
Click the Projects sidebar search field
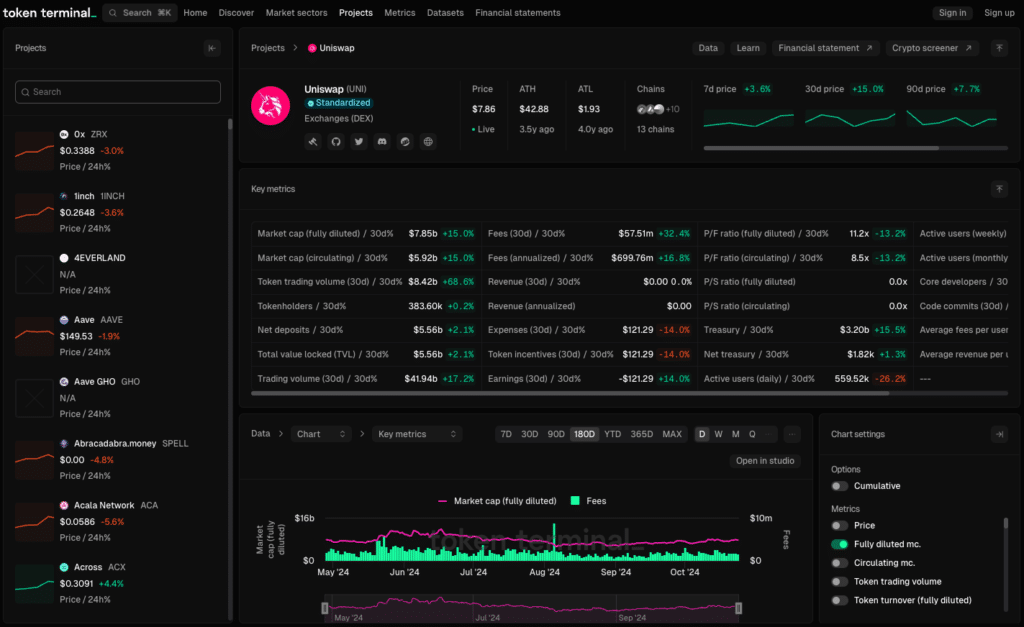click(x=118, y=92)
